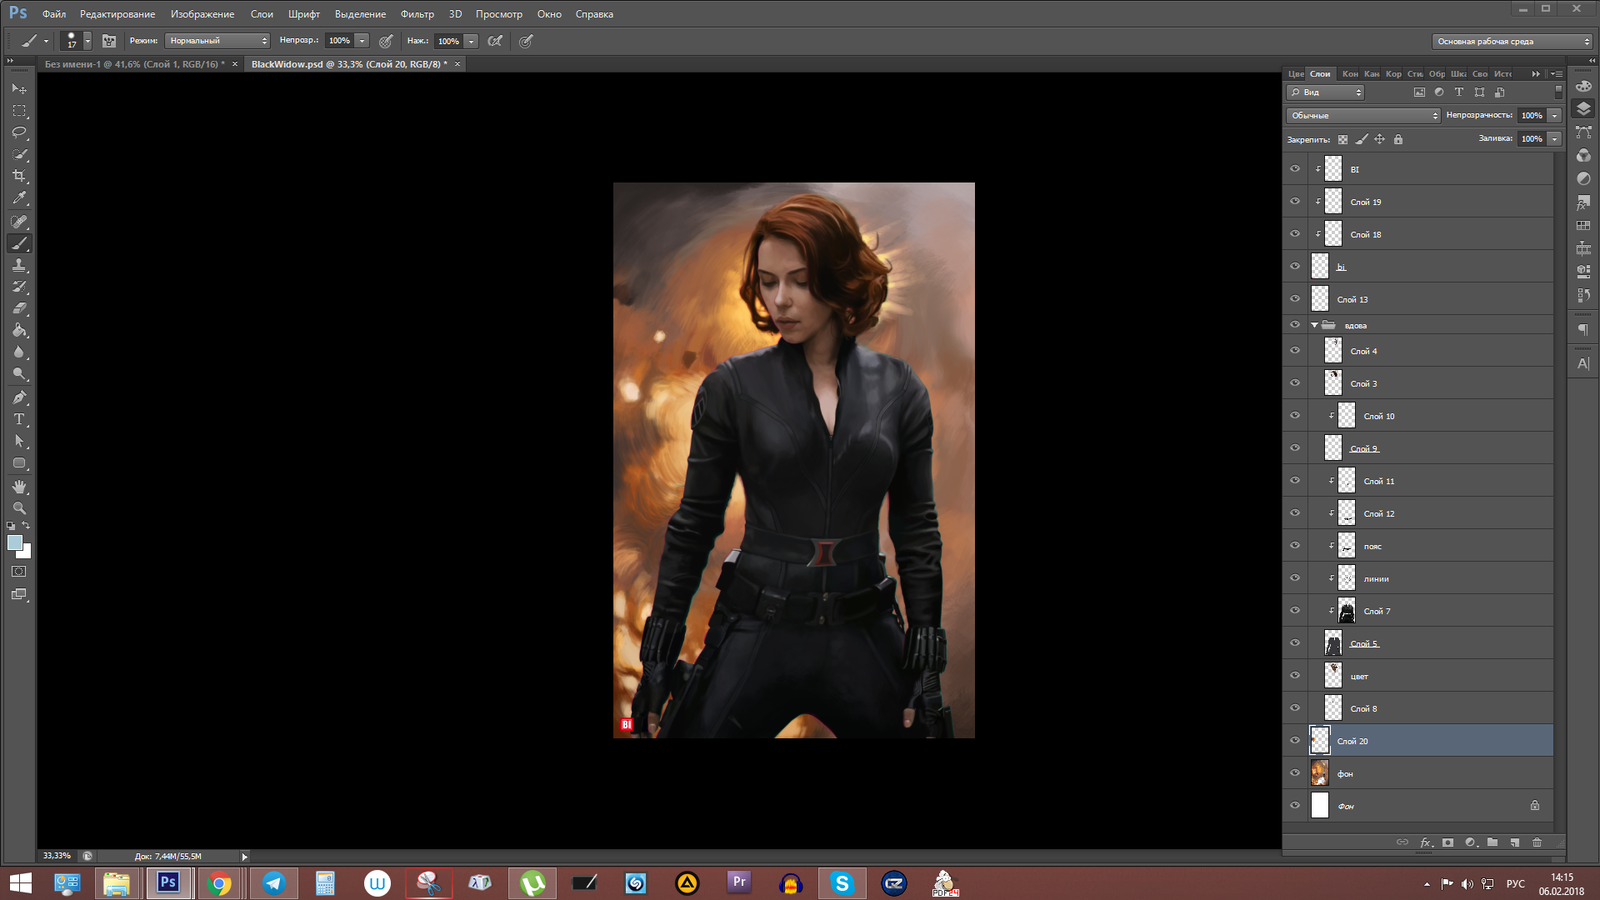The width and height of the screenshot is (1600, 900).
Task: Add a layer mask
Action: click(x=1447, y=842)
